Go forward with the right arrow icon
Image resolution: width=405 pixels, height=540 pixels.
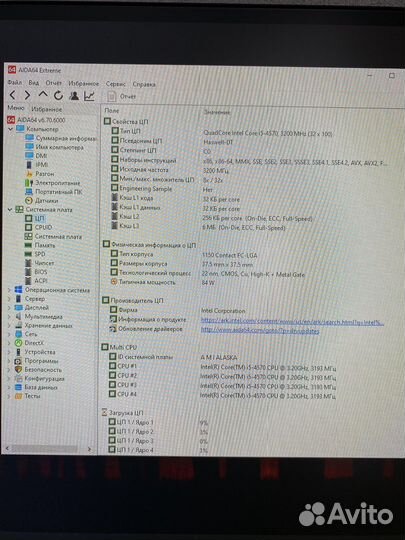(27, 95)
